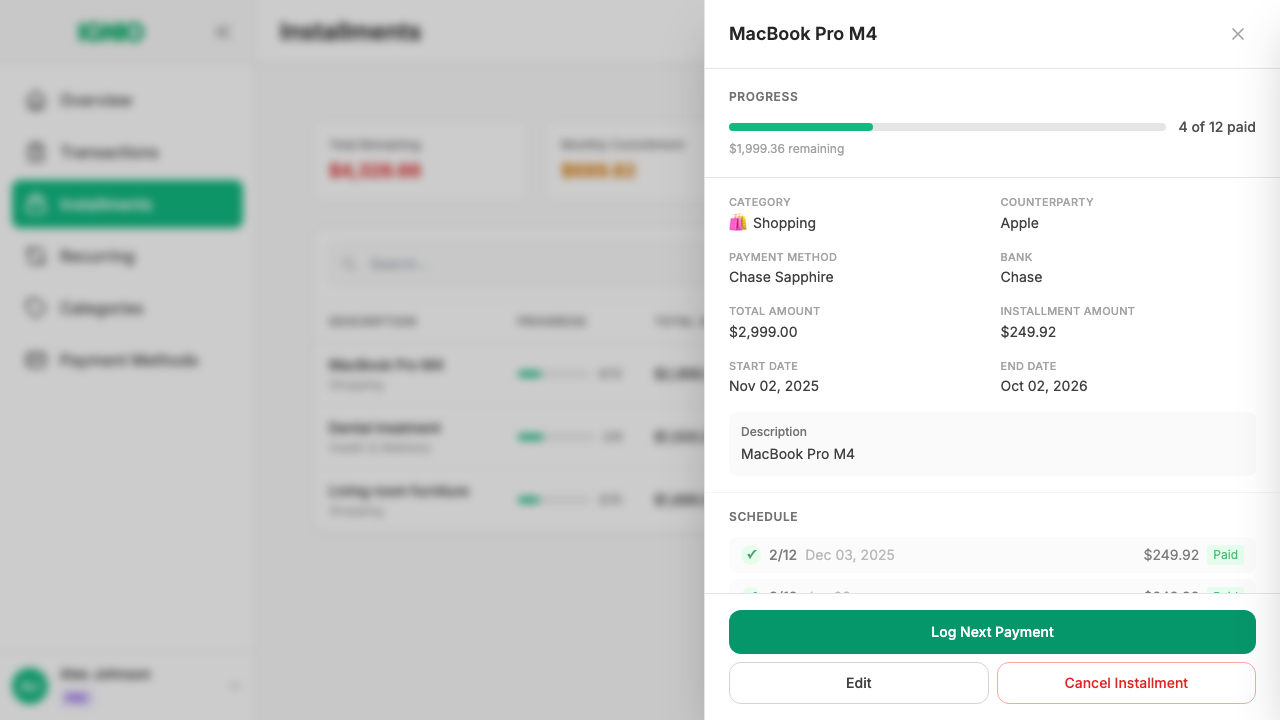The image size is (1280, 720).
Task: Click the checkmark on payment 2/12
Action: tap(751, 555)
